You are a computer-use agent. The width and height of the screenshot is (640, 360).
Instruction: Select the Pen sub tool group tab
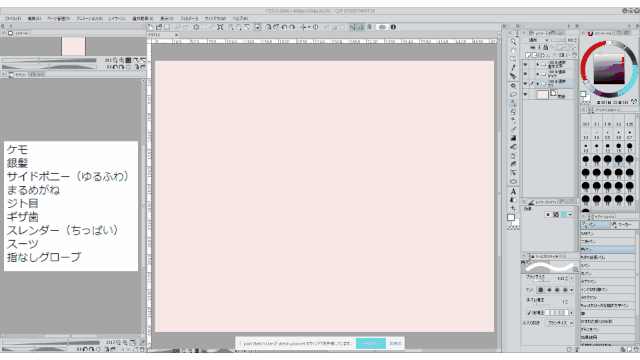point(595,225)
